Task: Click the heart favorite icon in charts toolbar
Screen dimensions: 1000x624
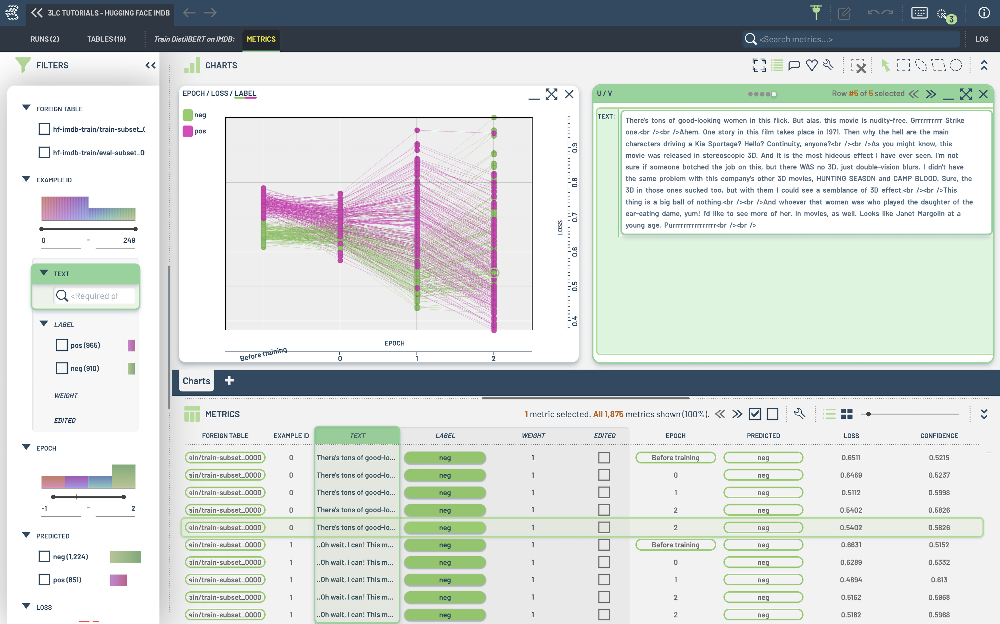Action: [811, 65]
